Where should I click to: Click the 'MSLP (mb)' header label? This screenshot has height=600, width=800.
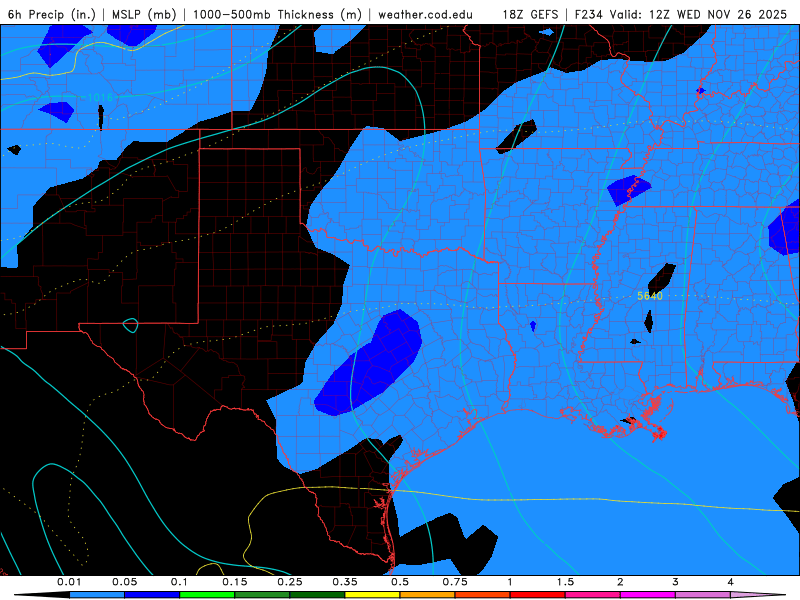pos(144,14)
